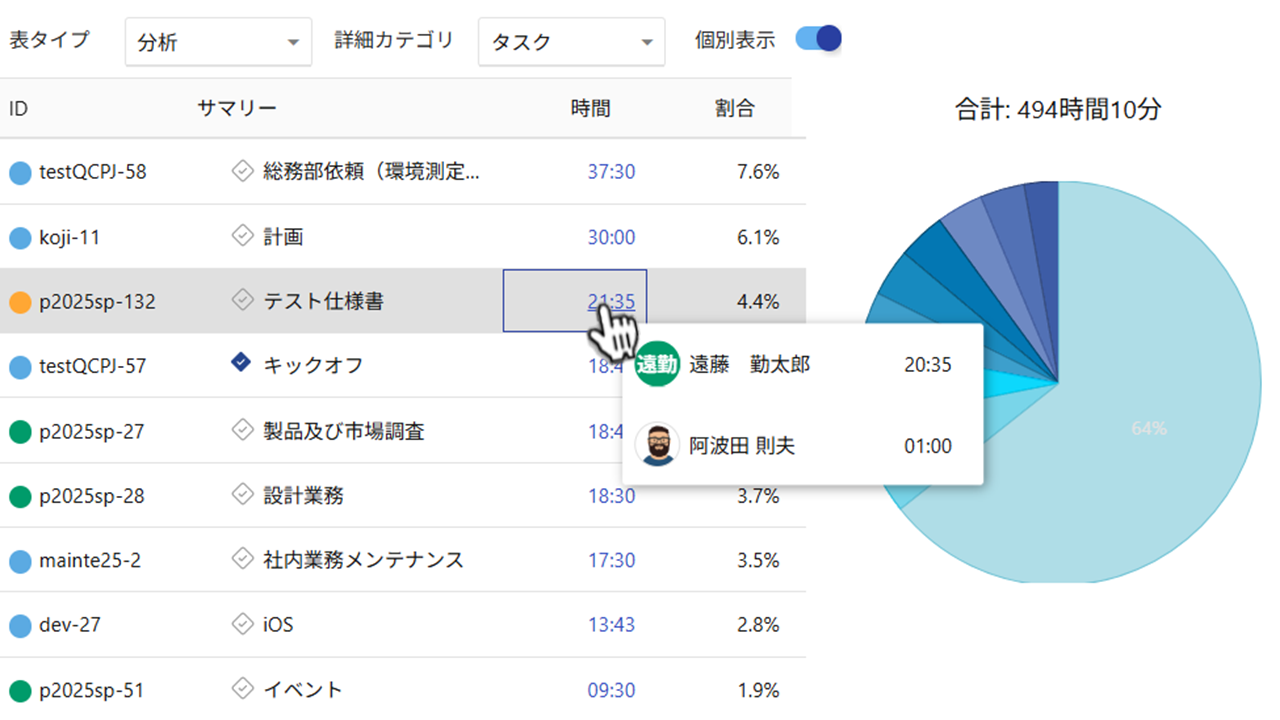Open the 17:30 time for mainte25-2

611,560
